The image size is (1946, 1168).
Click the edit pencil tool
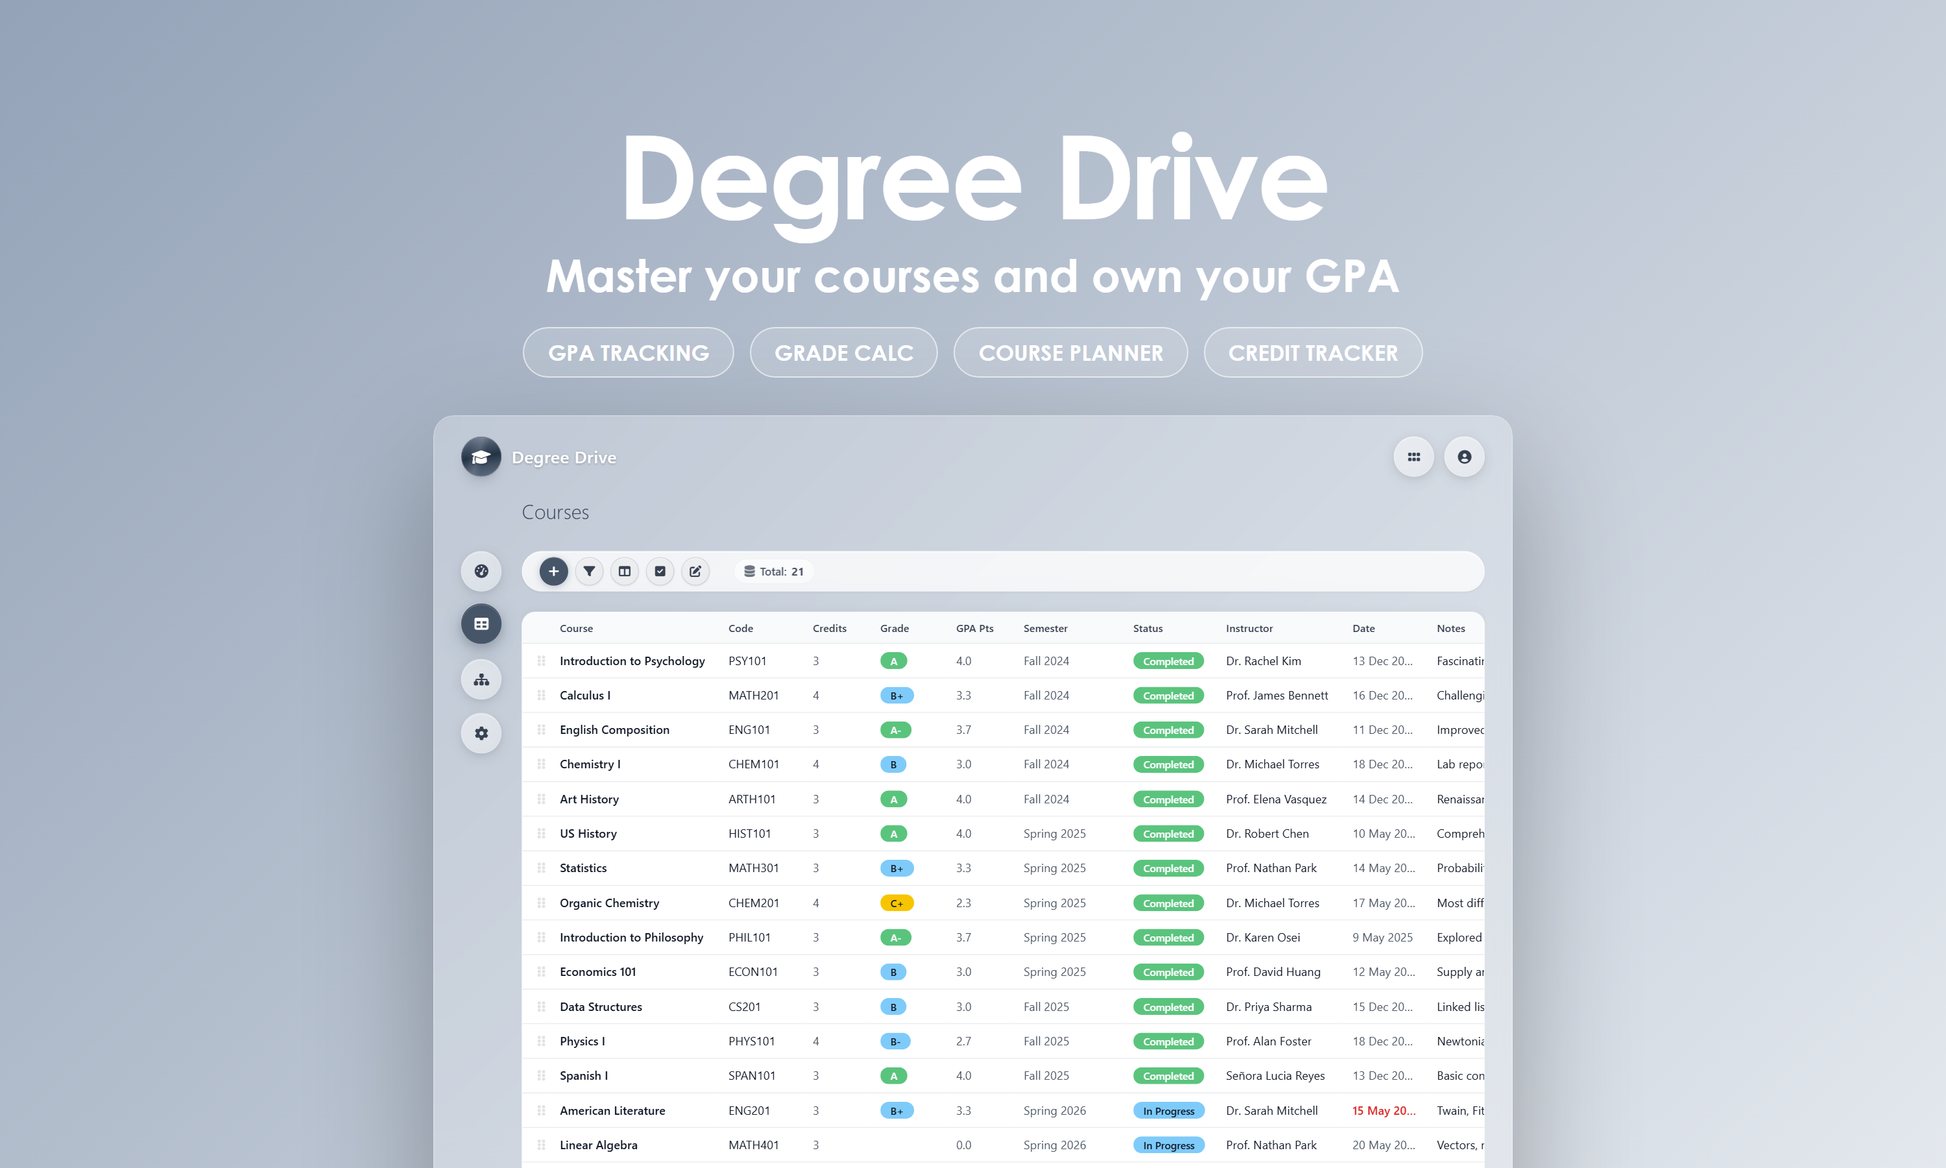tap(695, 571)
